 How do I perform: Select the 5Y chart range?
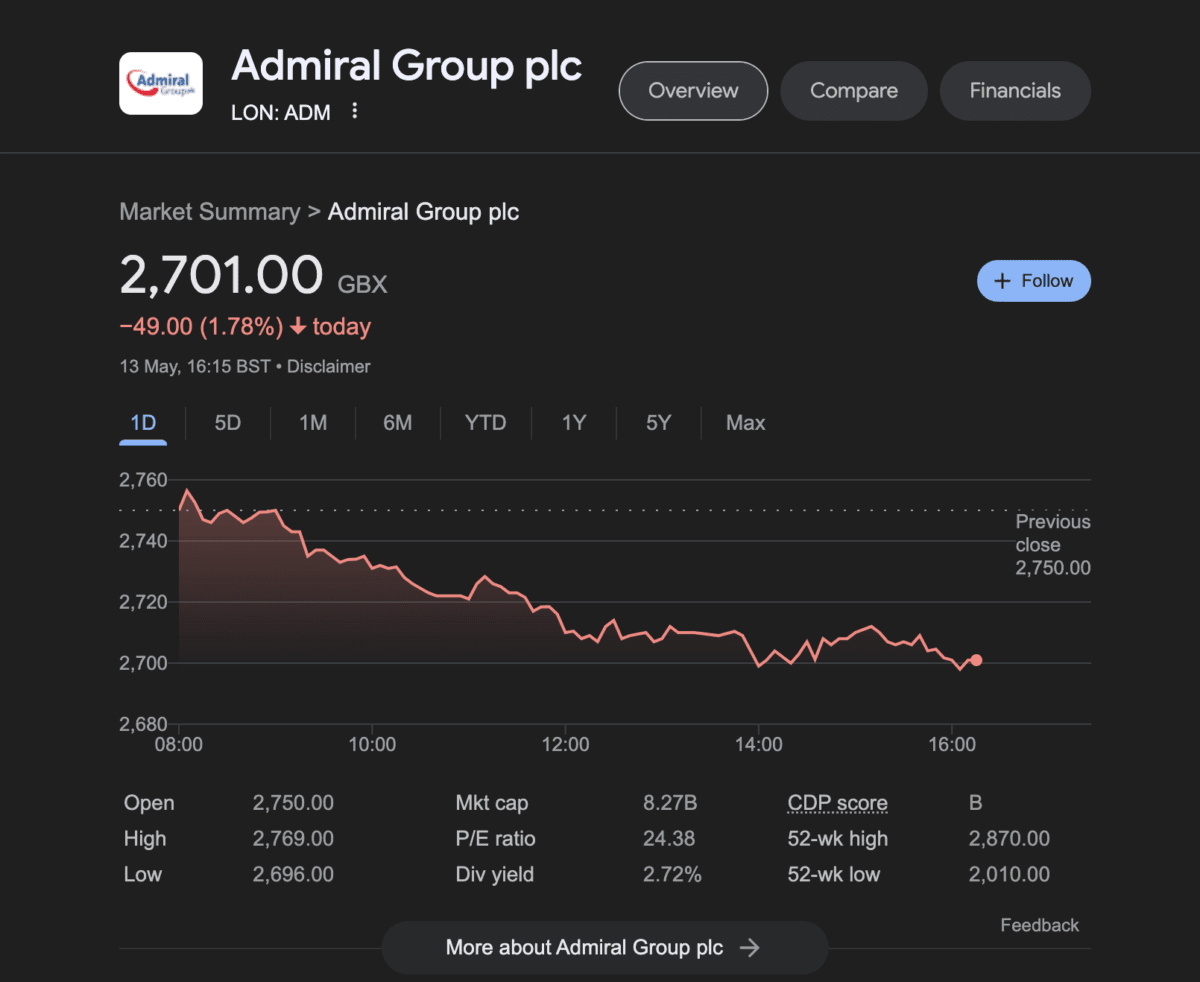(x=658, y=423)
